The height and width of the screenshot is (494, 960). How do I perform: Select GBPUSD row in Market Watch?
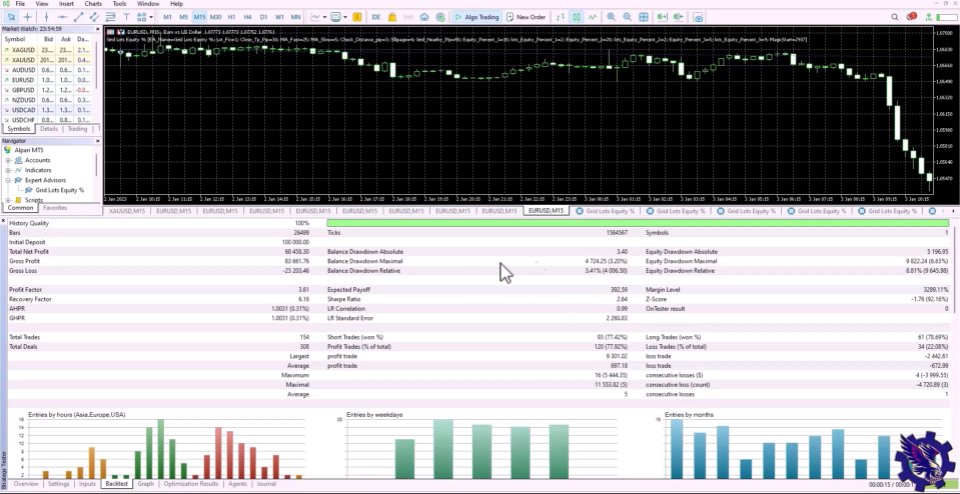(x=47, y=90)
